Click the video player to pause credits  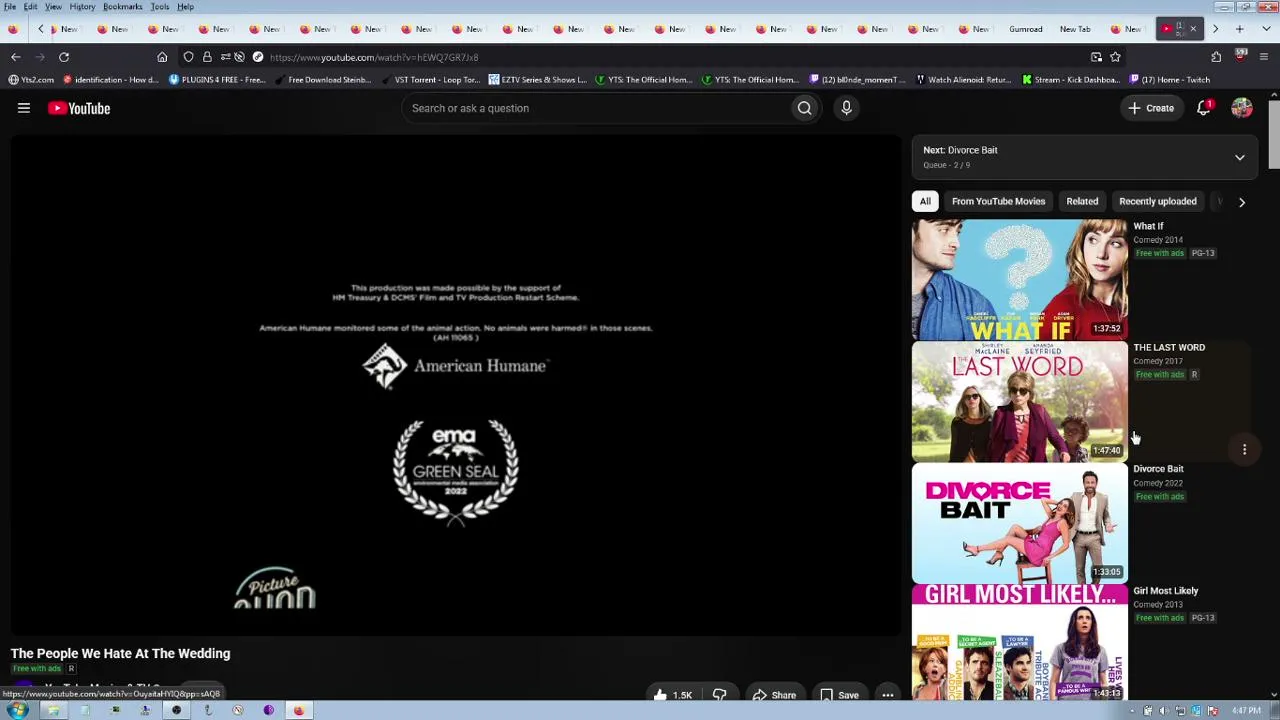456,385
